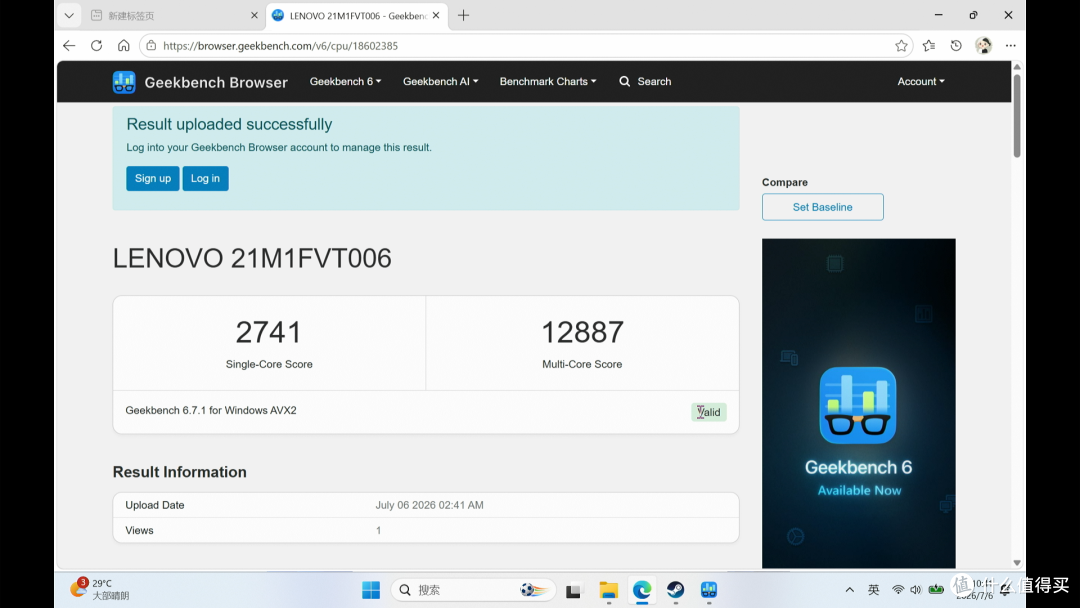
Task: Expand the Geekbench AI menu
Action: click(440, 81)
